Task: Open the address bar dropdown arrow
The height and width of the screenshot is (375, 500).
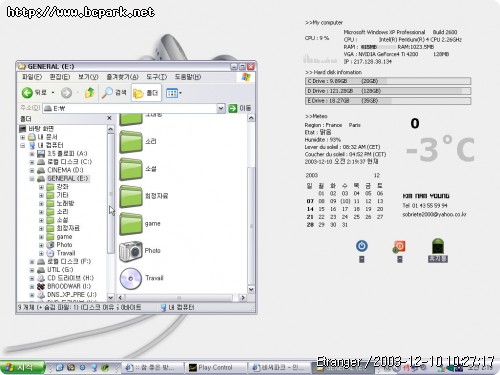Action: (221, 108)
